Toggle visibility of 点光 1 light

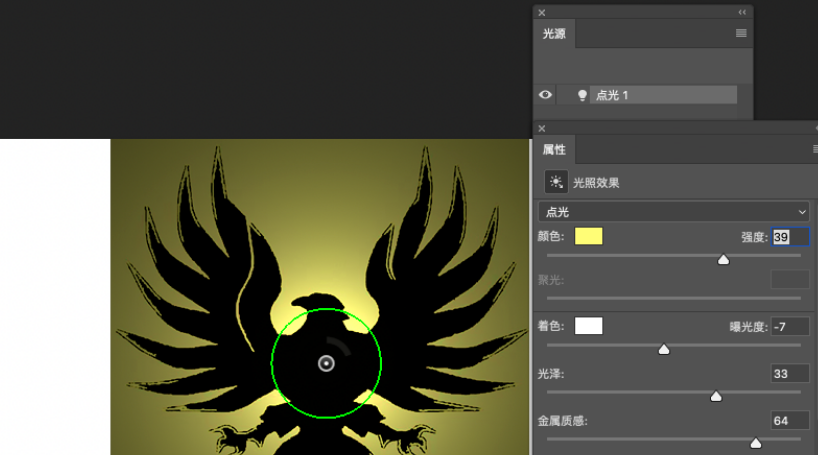[x=545, y=95]
